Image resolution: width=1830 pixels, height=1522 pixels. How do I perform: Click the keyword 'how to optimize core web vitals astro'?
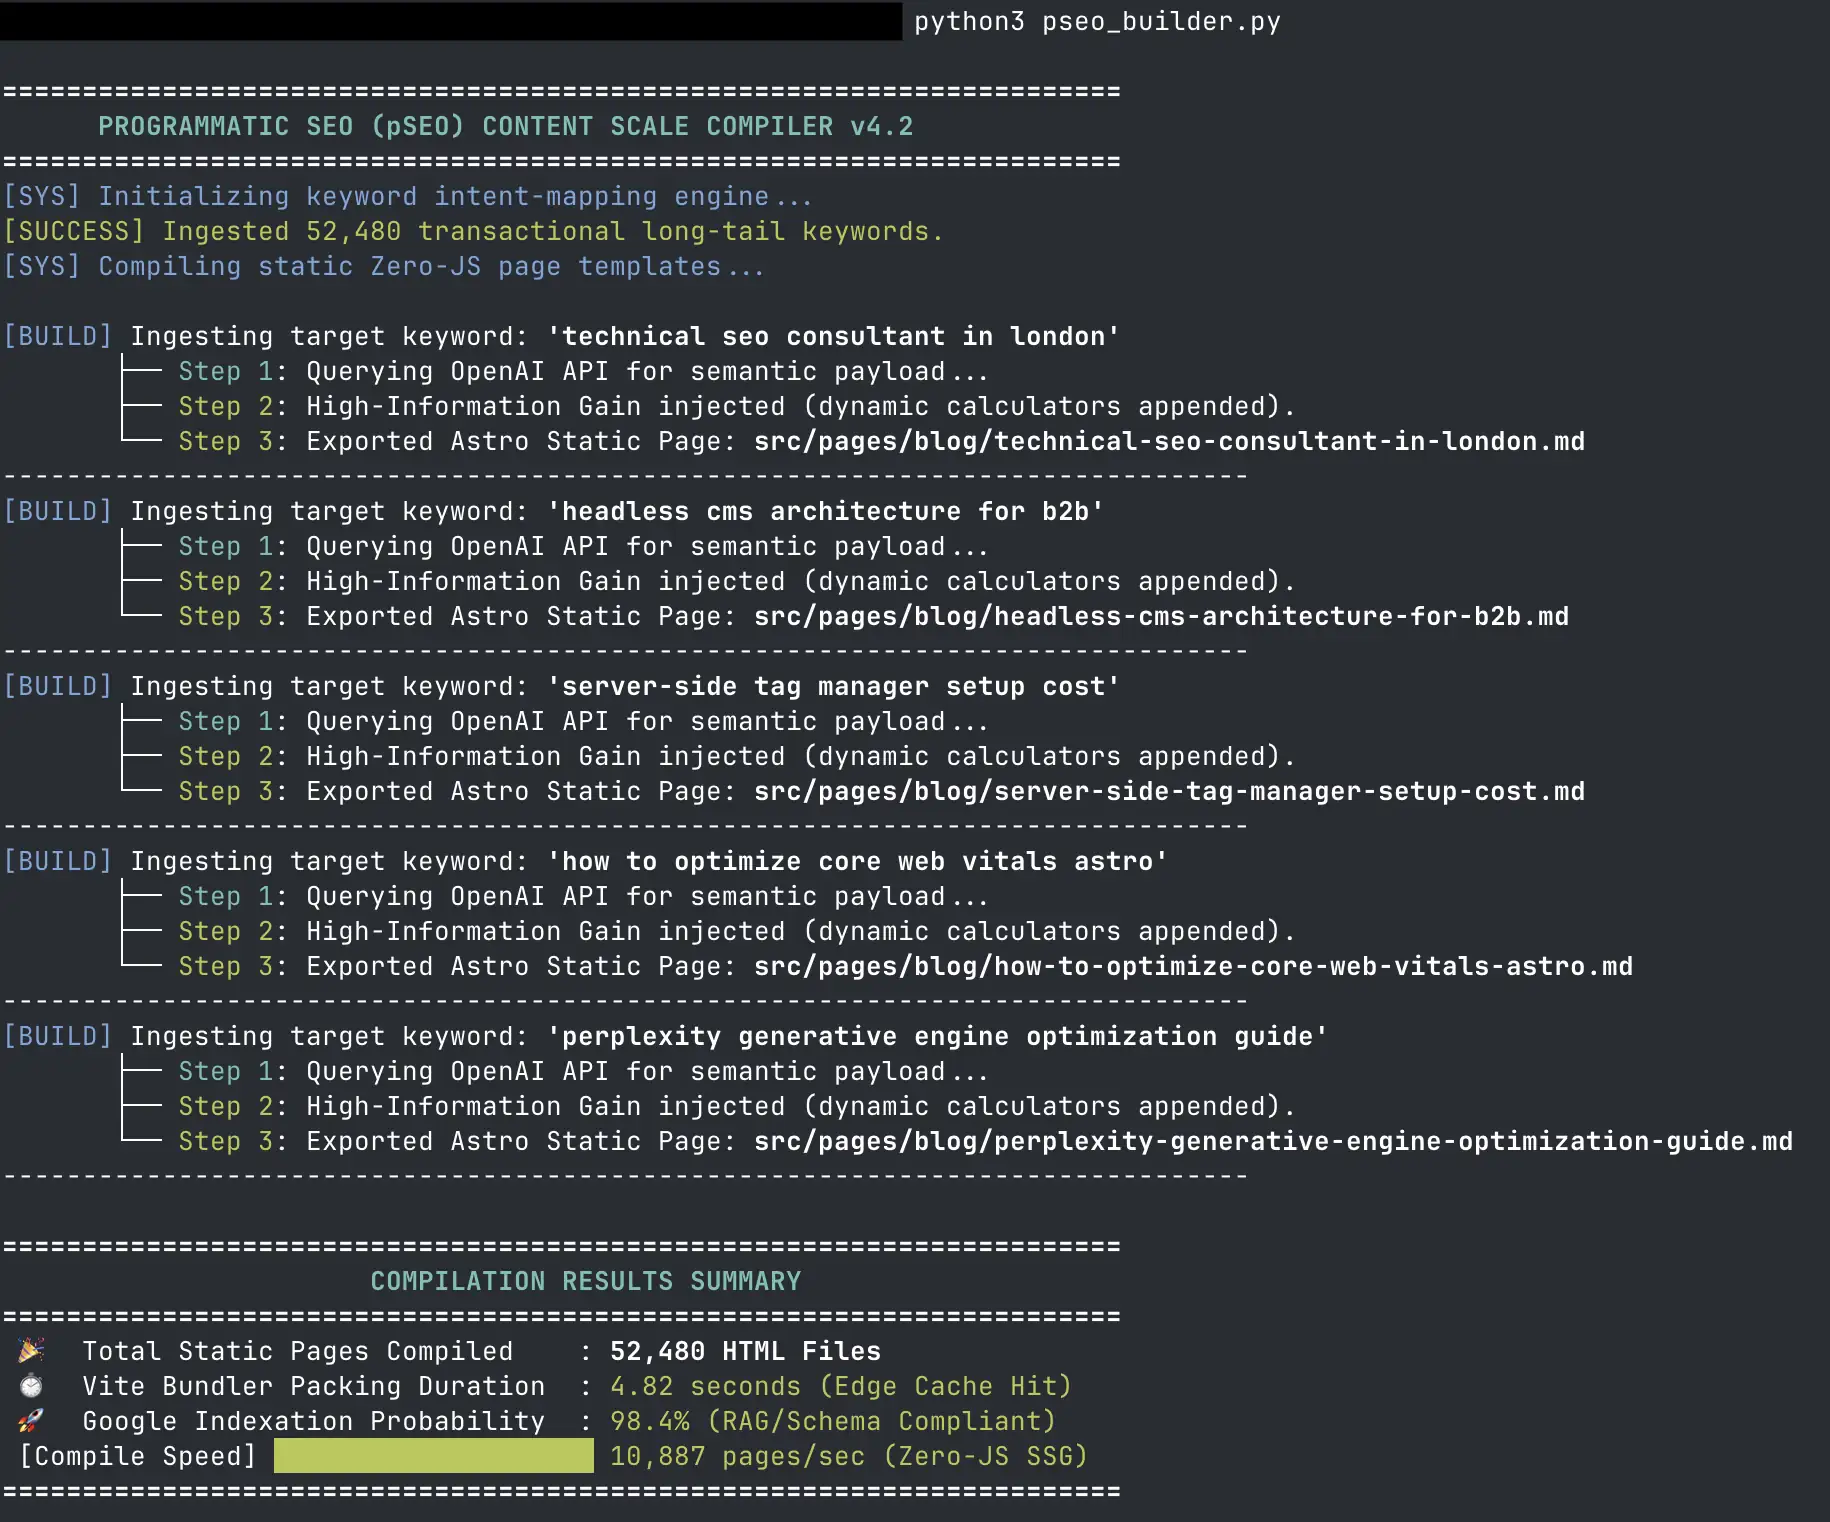tap(858, 862)
